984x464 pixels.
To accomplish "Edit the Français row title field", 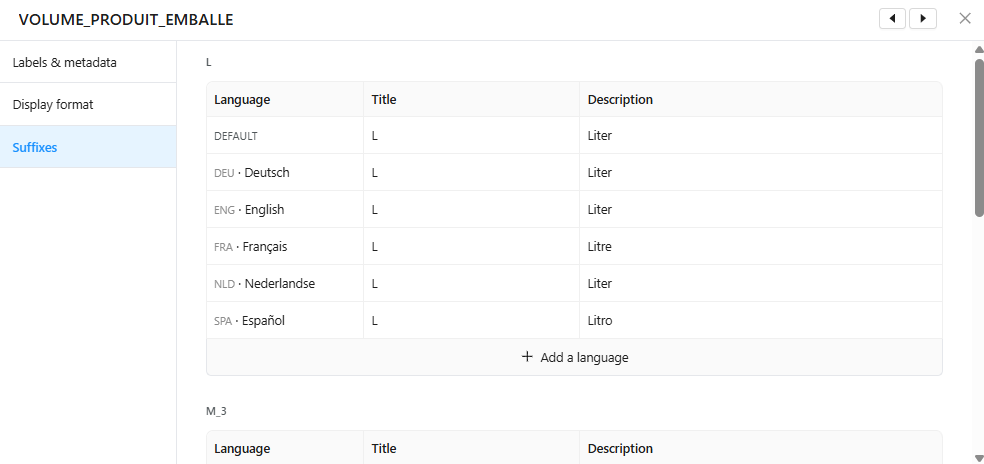I will tap(471, 247).
